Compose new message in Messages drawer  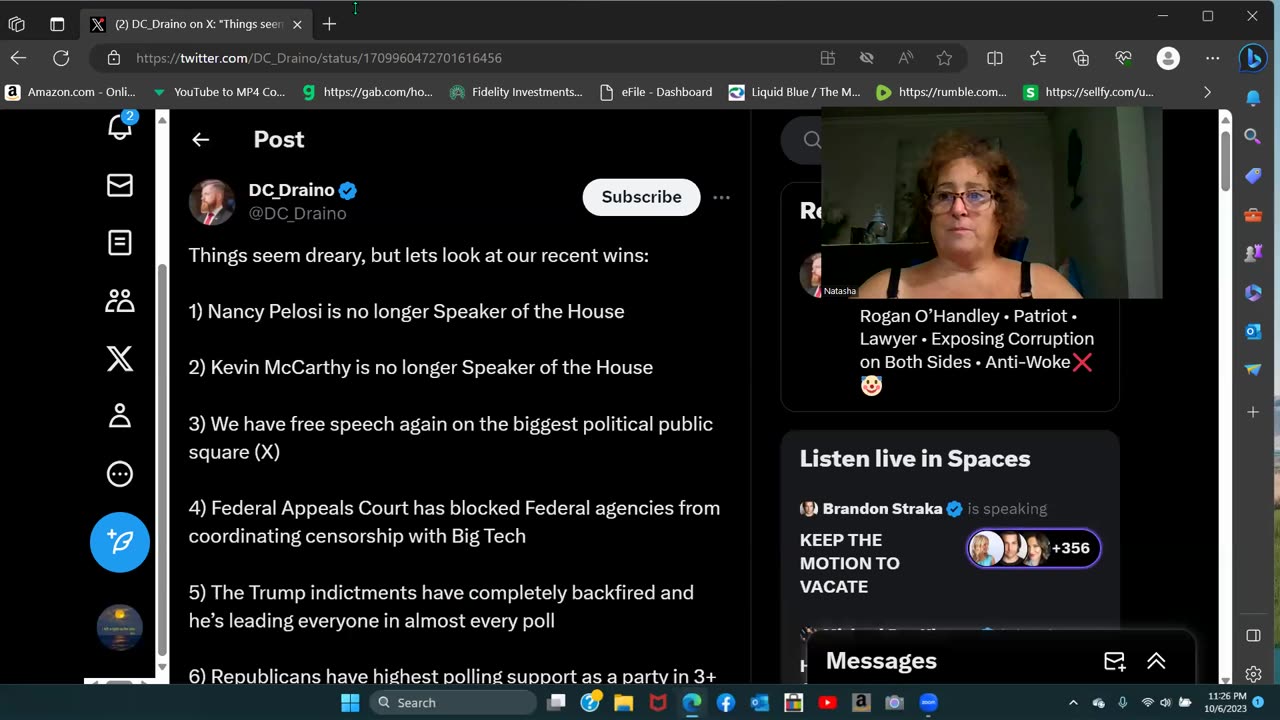[1114, 661]
